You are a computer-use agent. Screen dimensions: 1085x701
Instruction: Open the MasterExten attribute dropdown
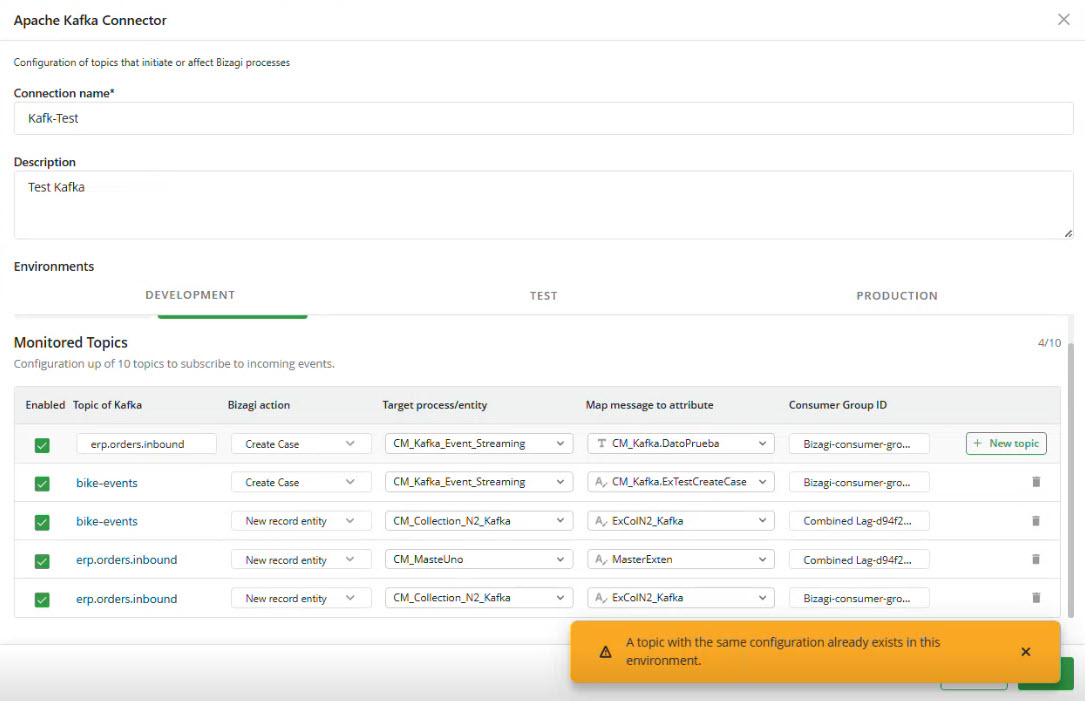coord(681,559)
